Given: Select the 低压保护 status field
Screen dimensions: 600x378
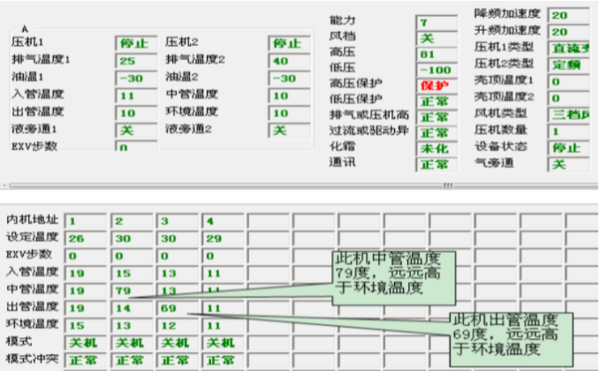Looking at the screenshot, I should [x=437, y=101].
